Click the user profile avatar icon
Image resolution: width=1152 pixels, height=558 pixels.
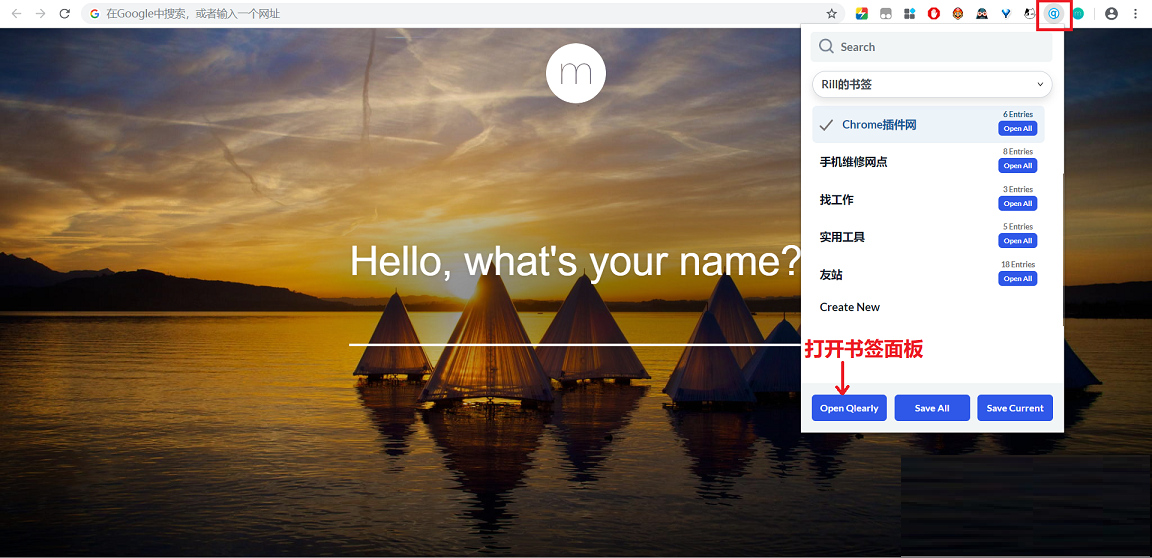coord(1111,14)
